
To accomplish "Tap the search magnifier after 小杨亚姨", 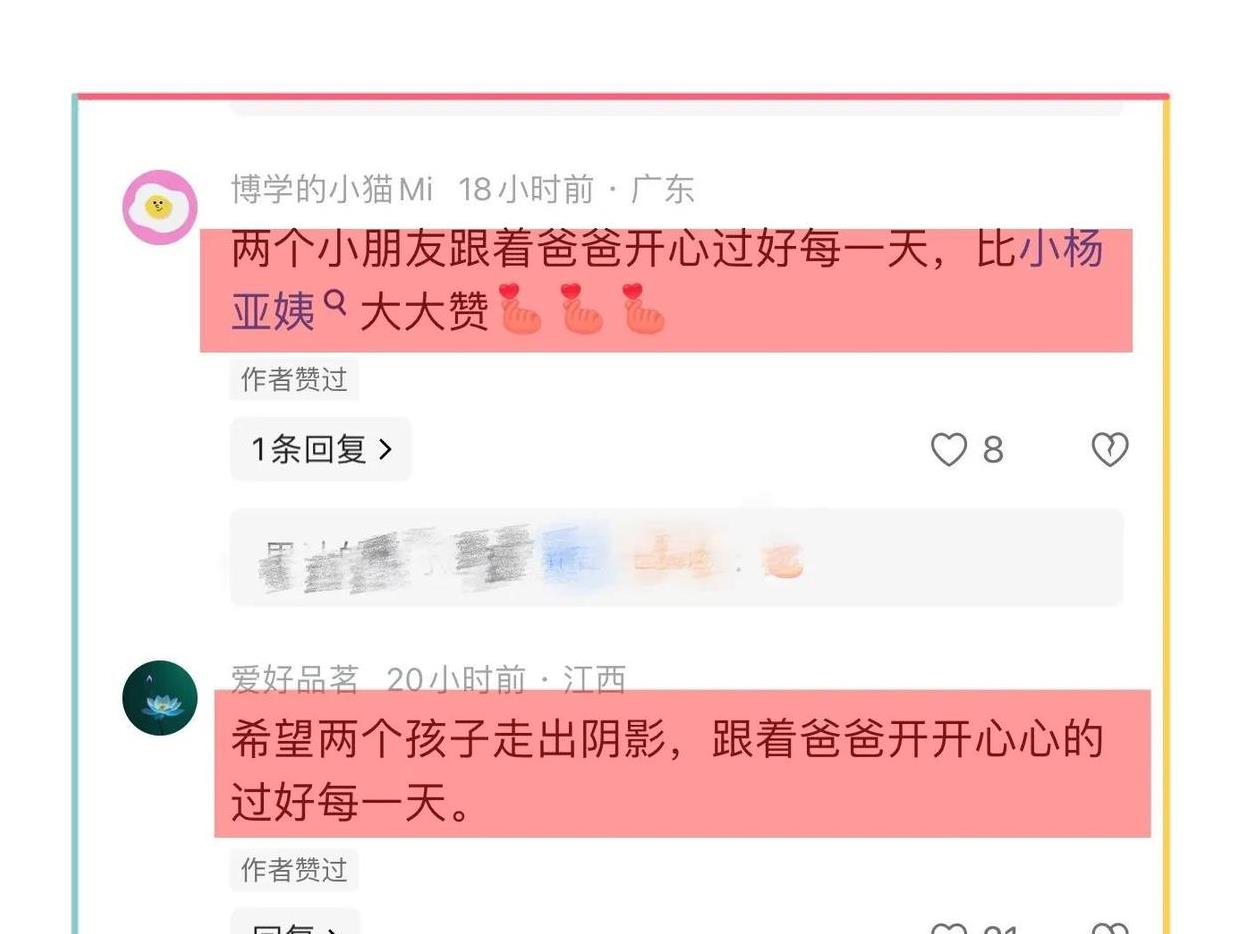I will [x=336, y=302].
